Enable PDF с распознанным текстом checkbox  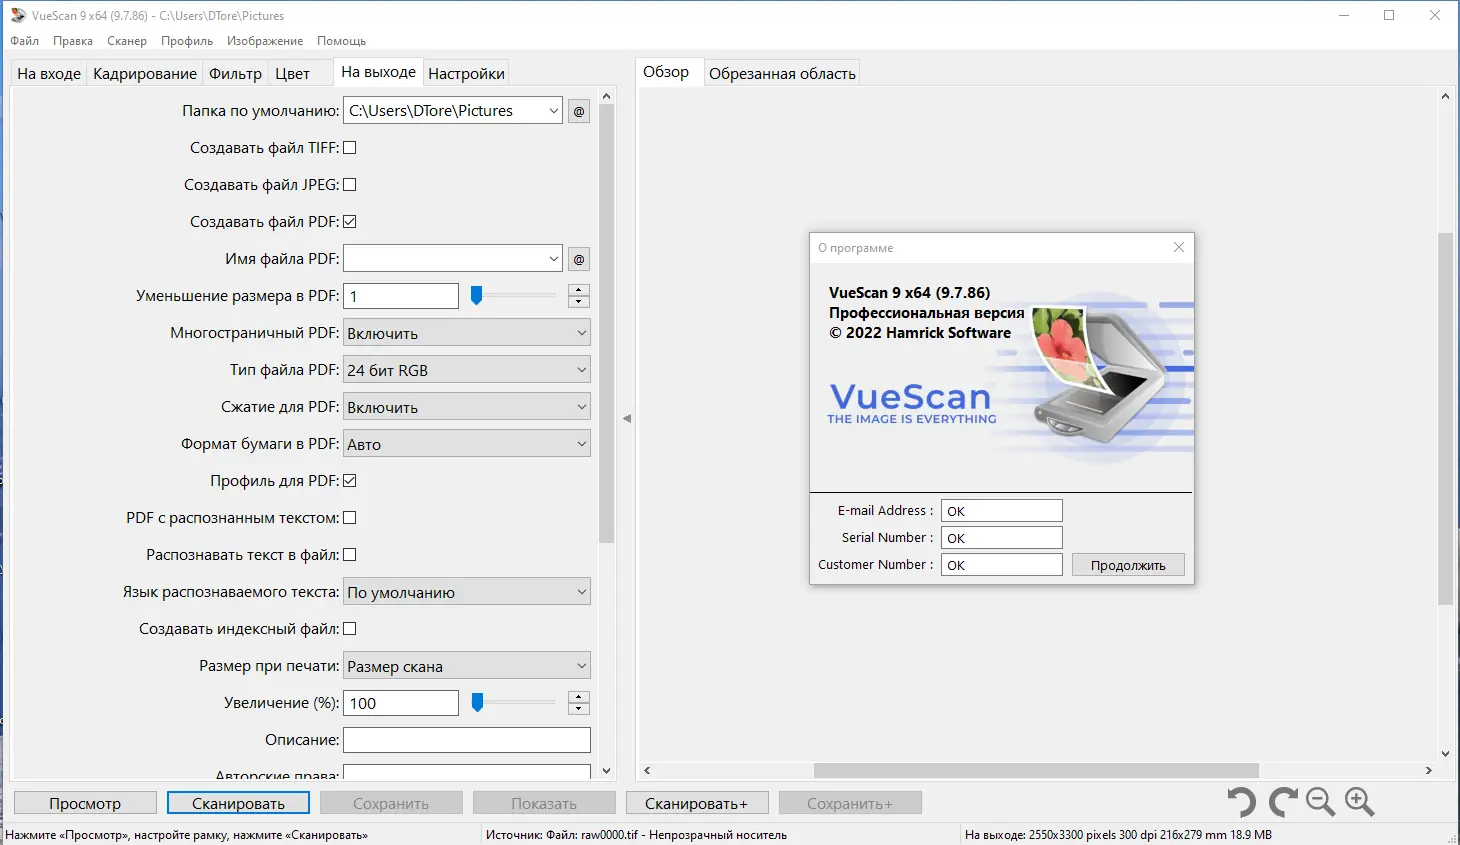350,518
